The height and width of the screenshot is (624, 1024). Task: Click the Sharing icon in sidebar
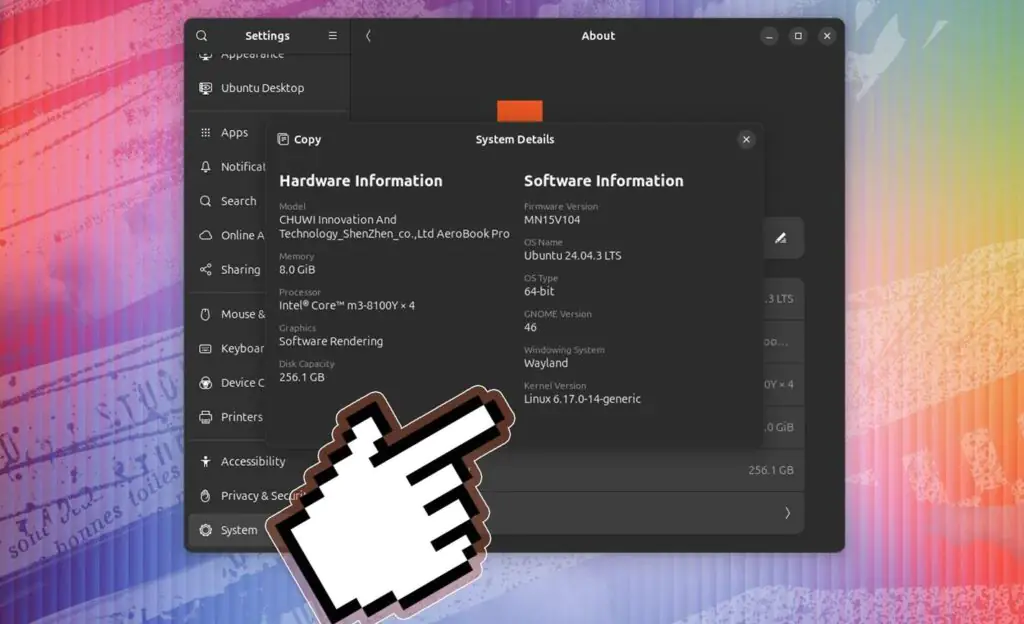pos(204,269)
